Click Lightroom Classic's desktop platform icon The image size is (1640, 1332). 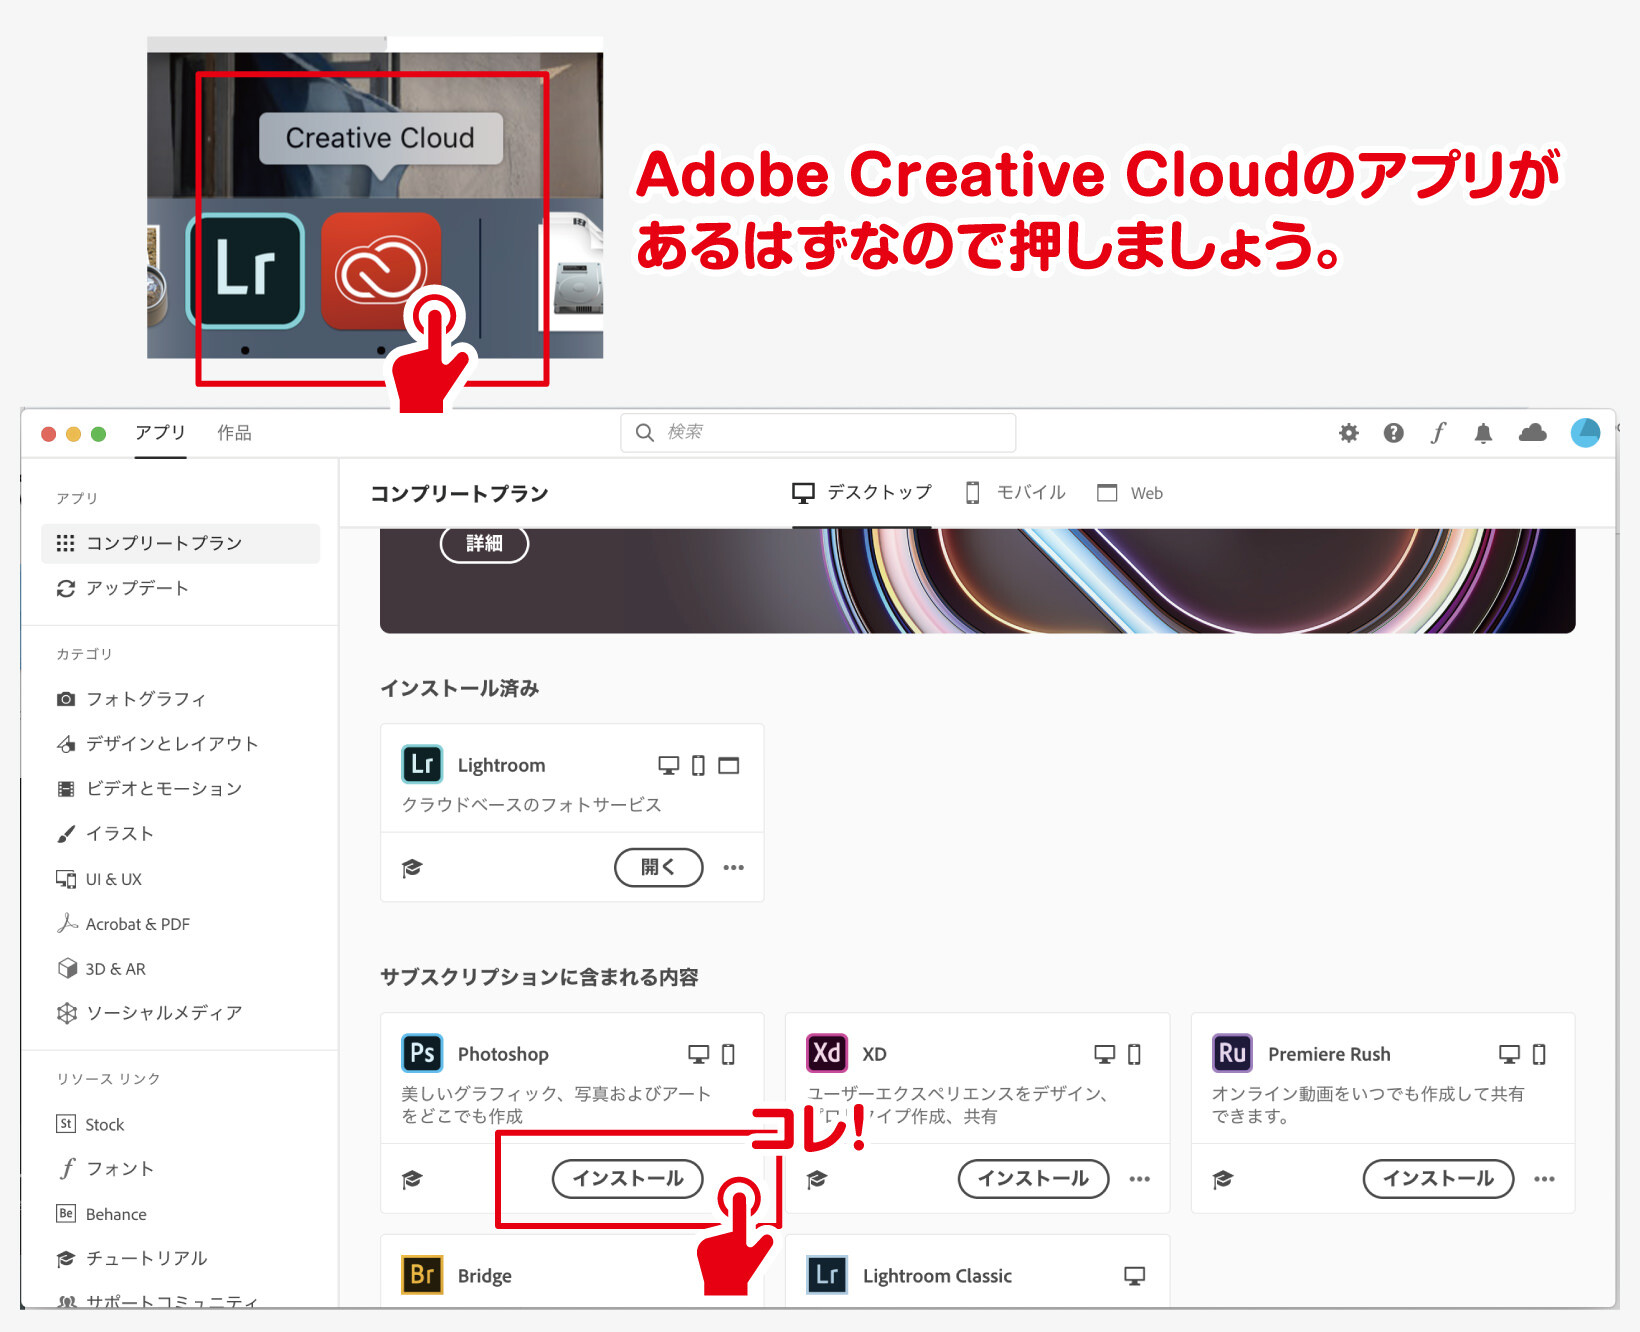click(1134, 1276)
